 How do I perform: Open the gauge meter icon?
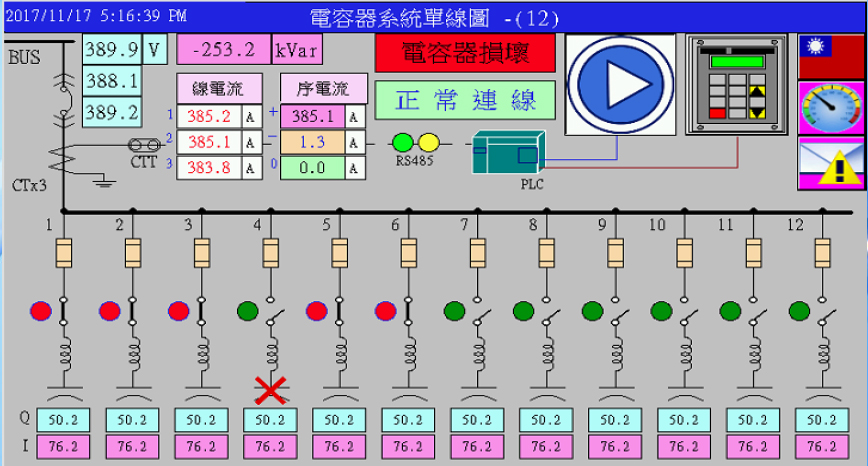(x=830, y=108)
